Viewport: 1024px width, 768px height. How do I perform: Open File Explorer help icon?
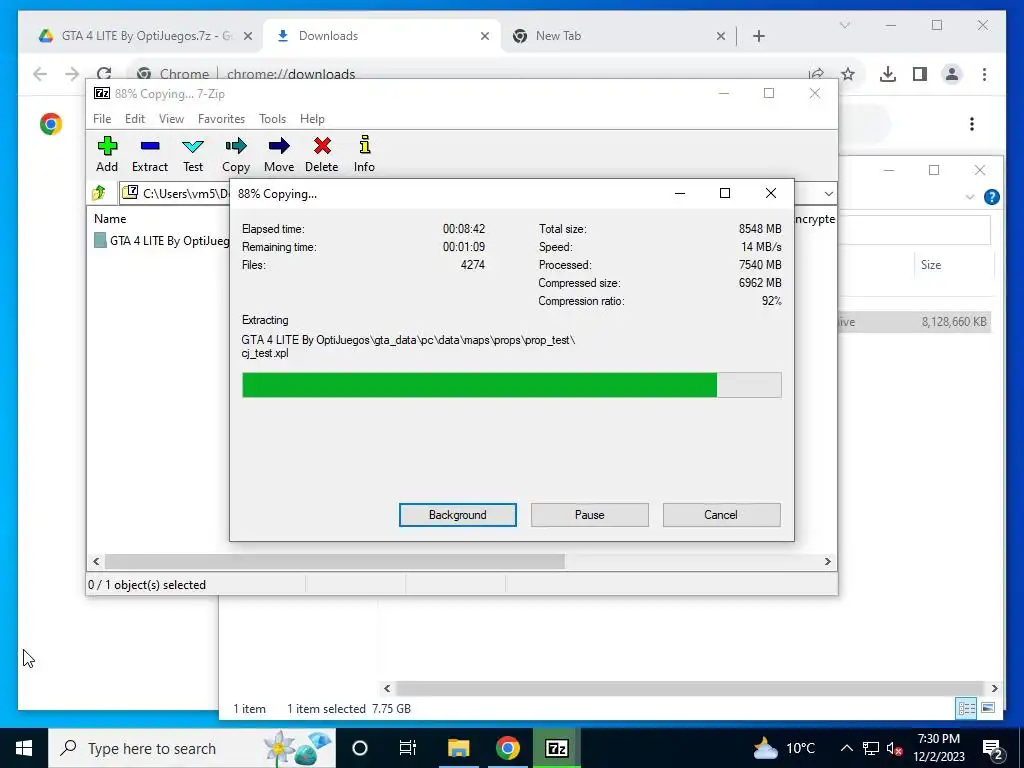991,197
